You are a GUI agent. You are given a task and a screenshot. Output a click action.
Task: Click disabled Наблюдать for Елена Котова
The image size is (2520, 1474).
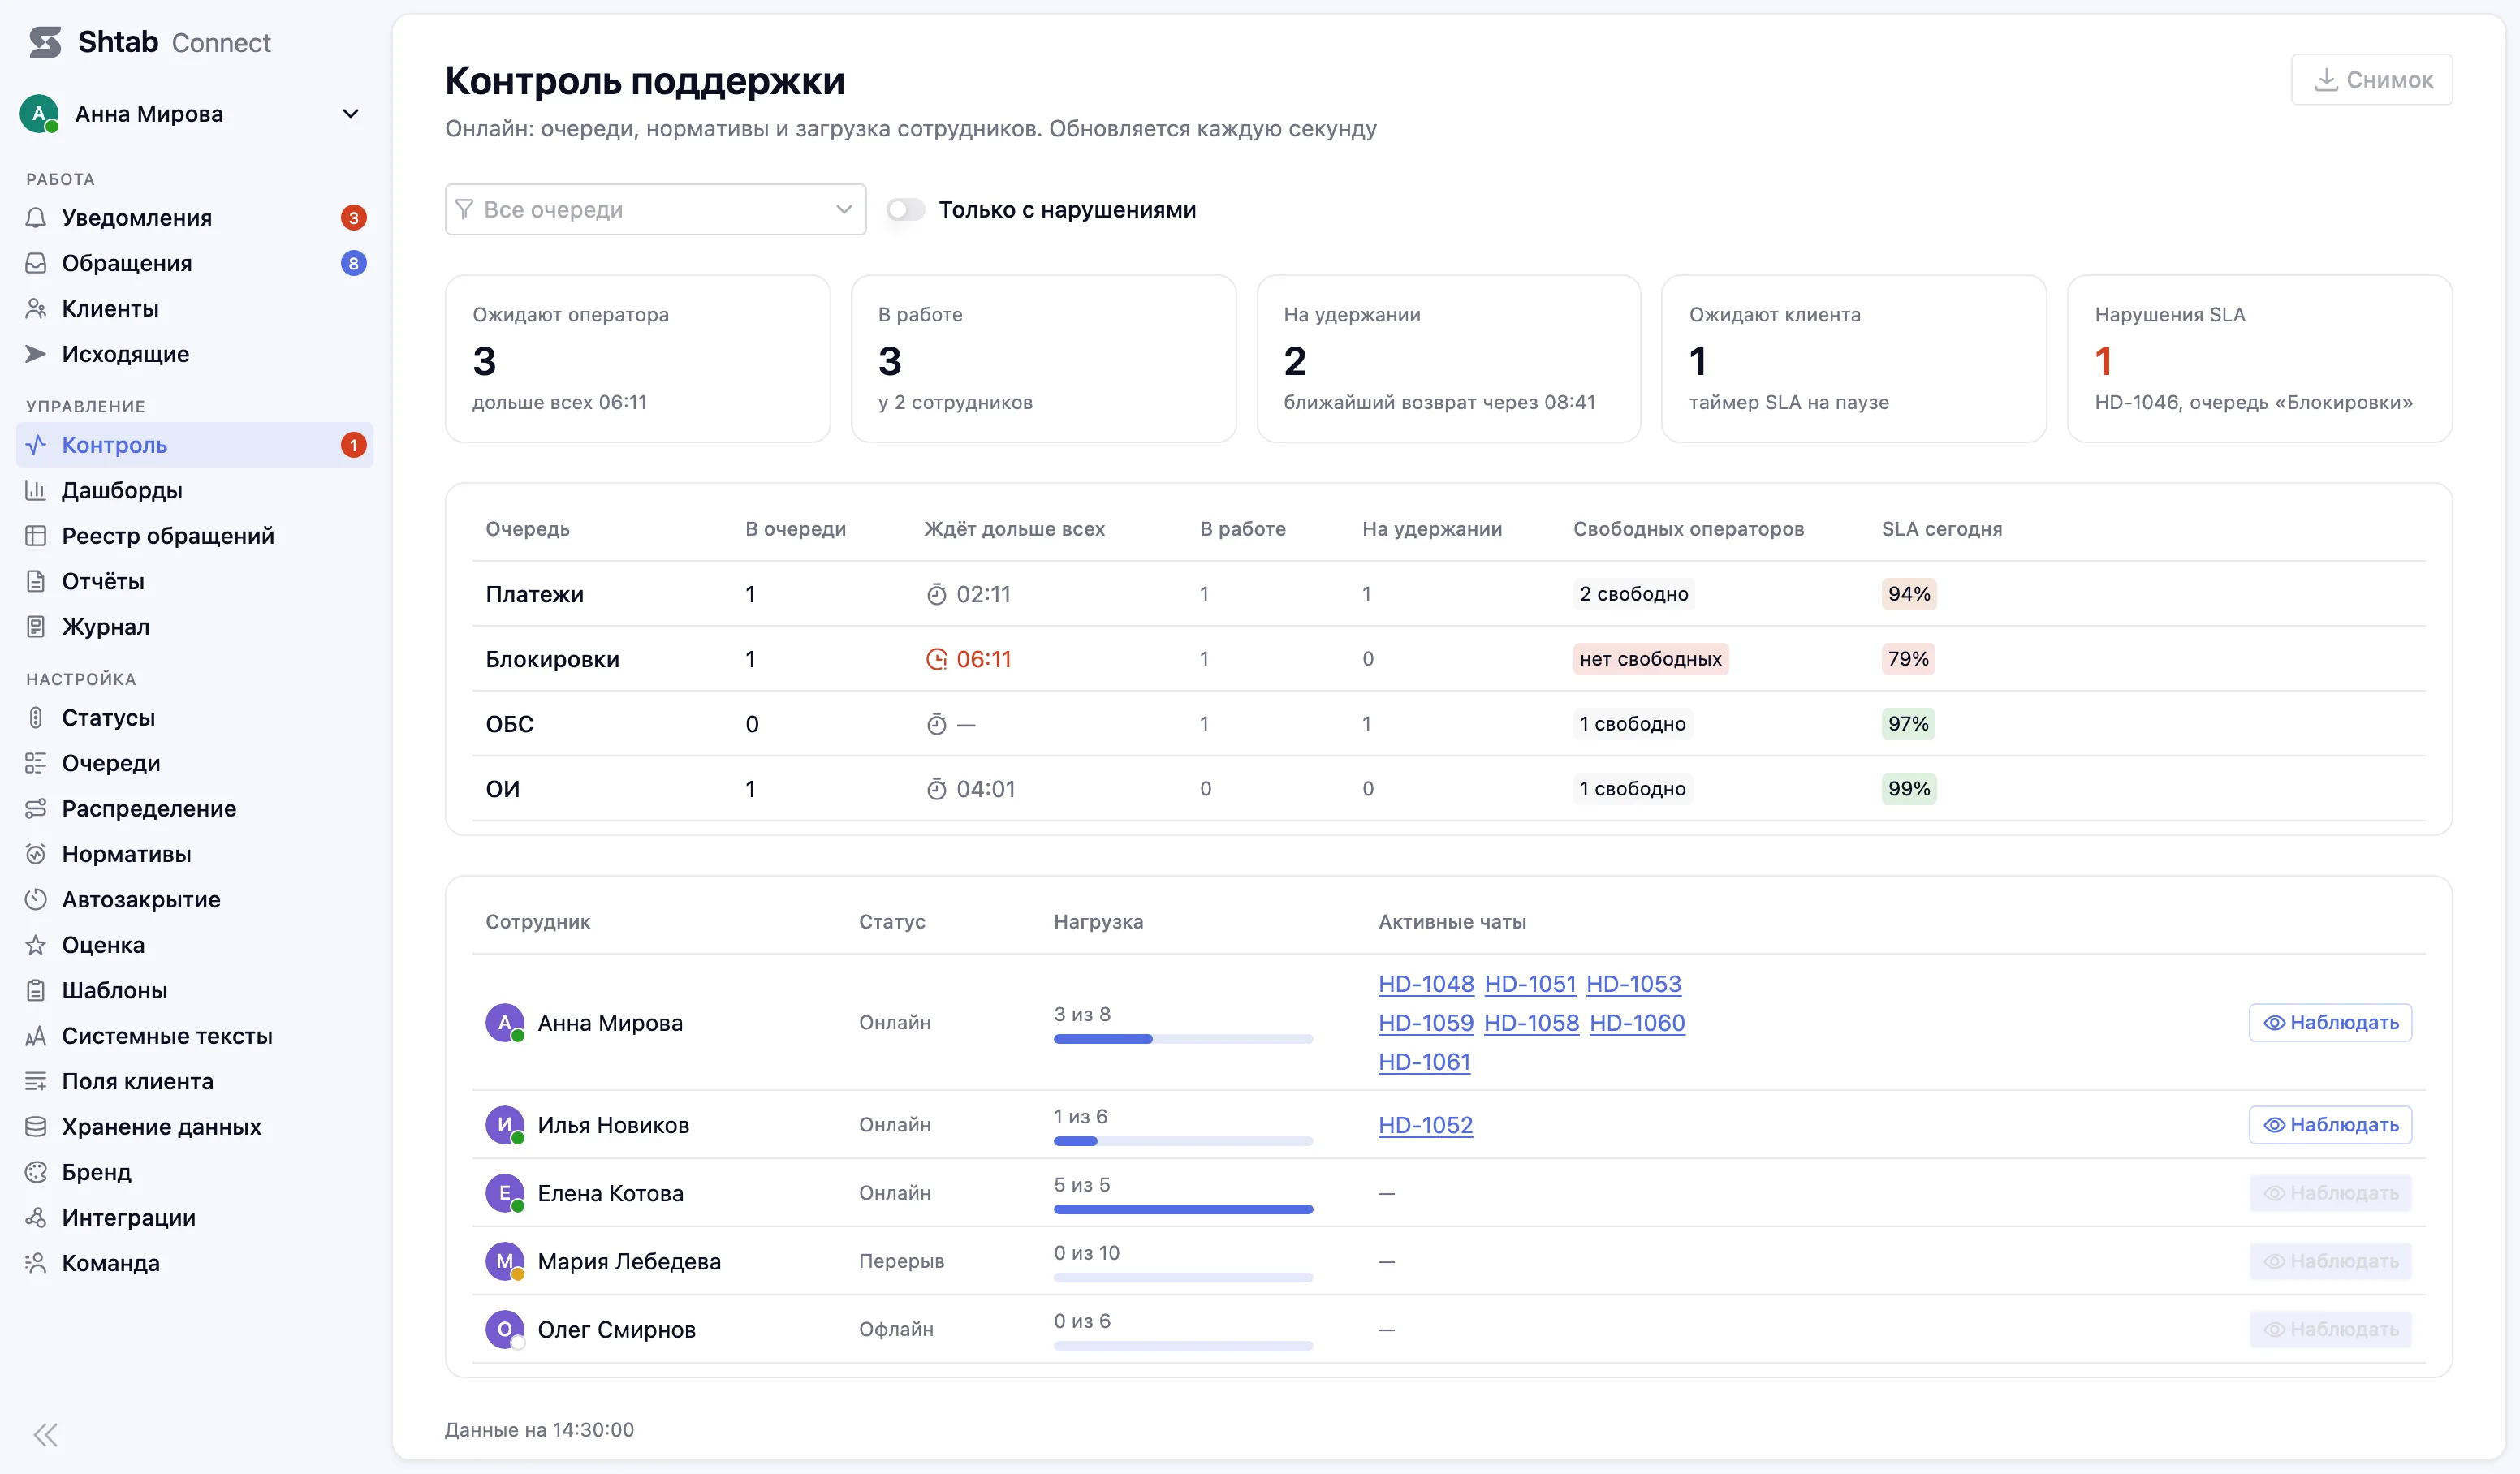[x=2330, y=1193]
